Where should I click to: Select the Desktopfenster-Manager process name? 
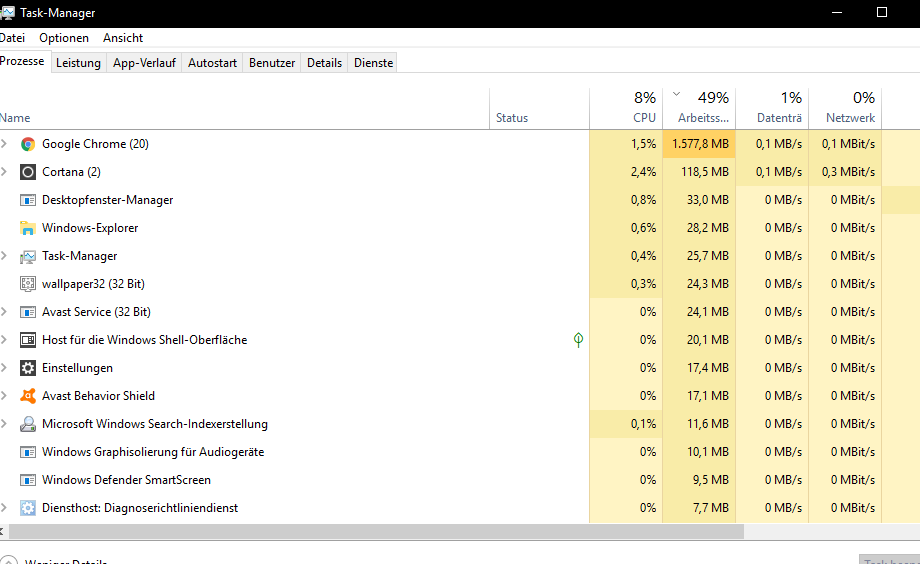click(107, 200)
